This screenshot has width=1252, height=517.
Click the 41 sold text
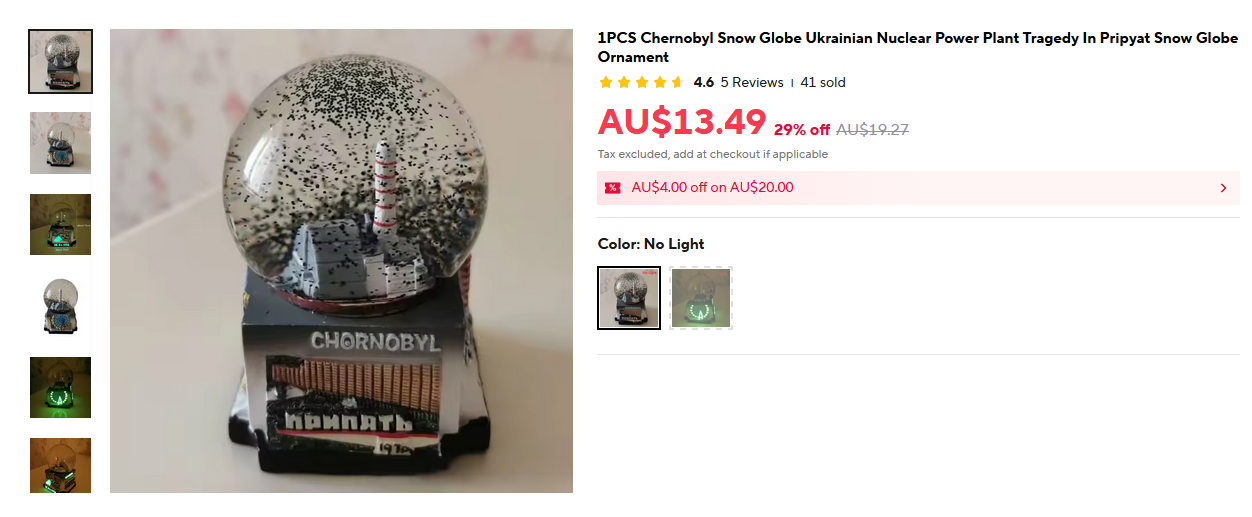pos(823,82)
